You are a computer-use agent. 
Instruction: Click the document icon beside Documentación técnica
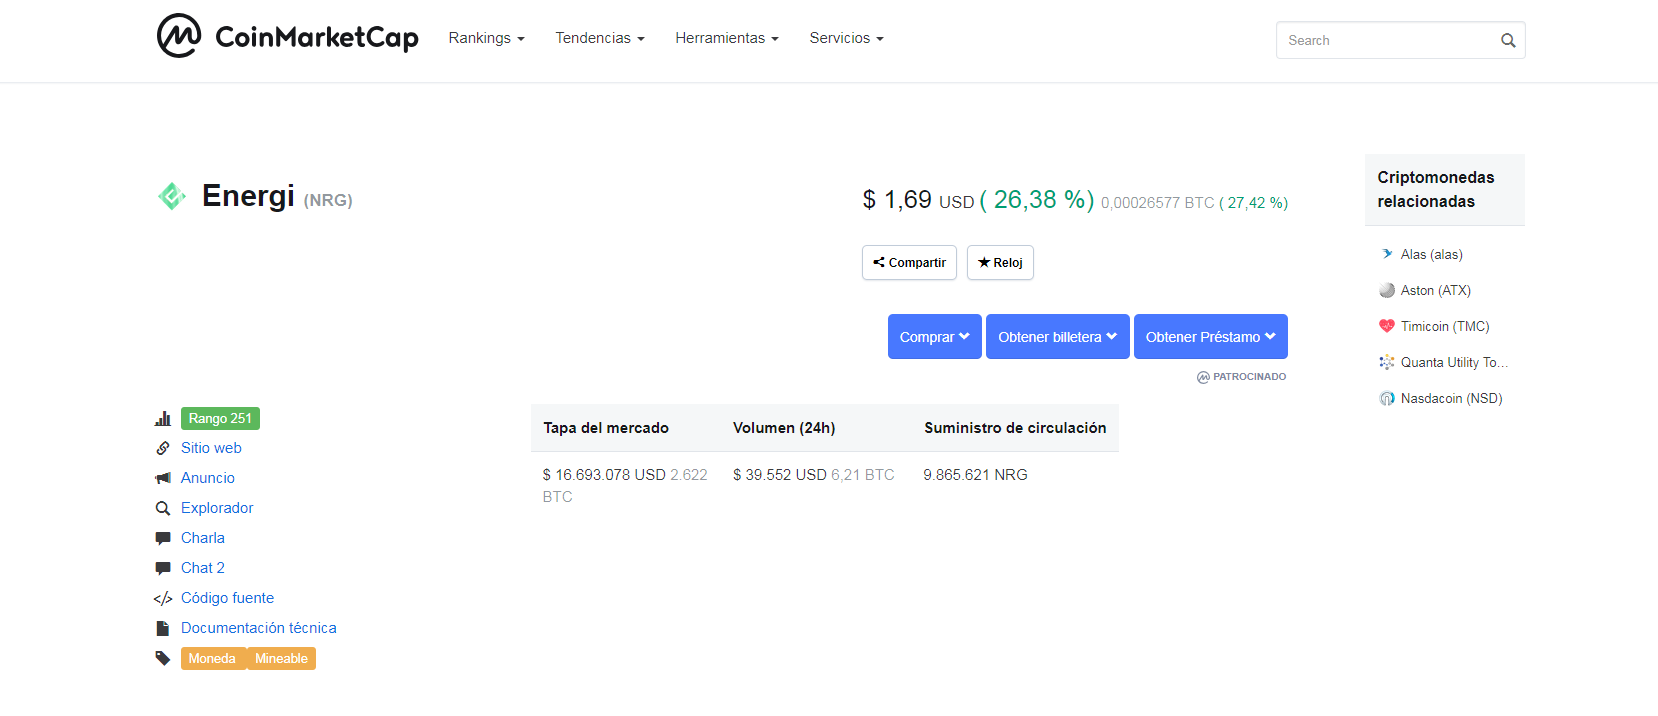163,628
